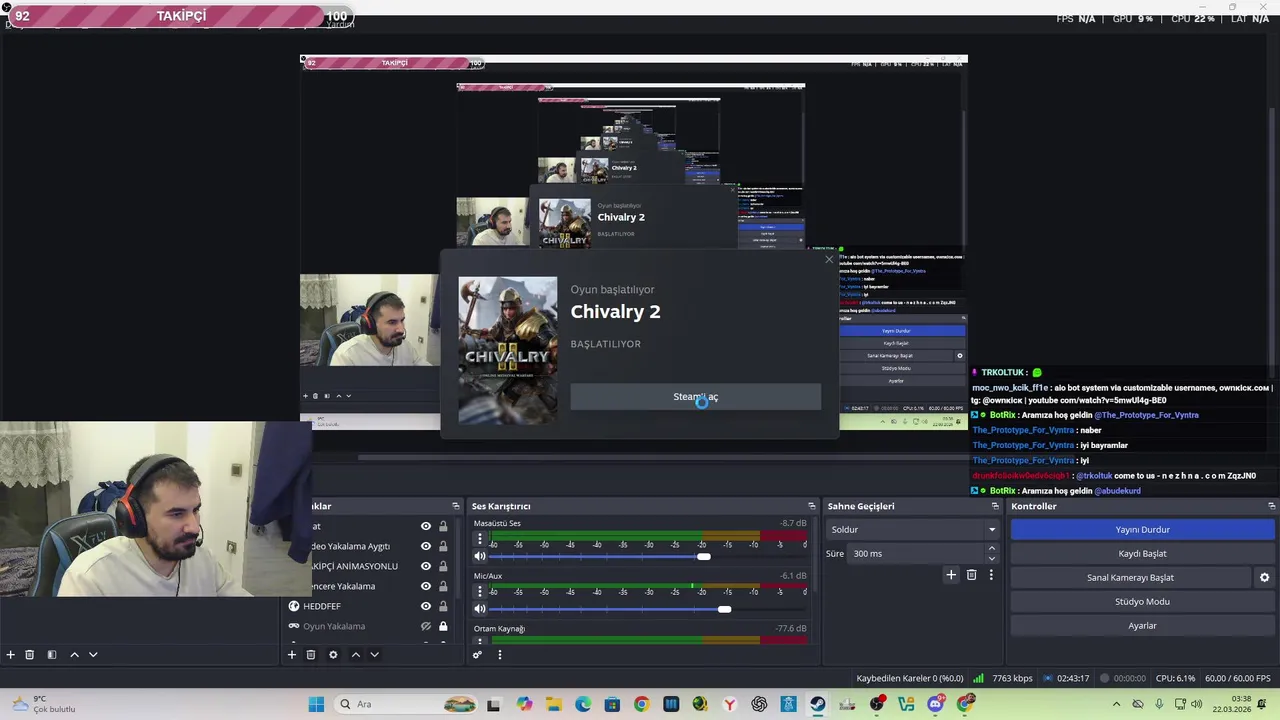Enable Stüdyo Modu
This screenshot has width=1280, height=720.
click(1142, 602)
